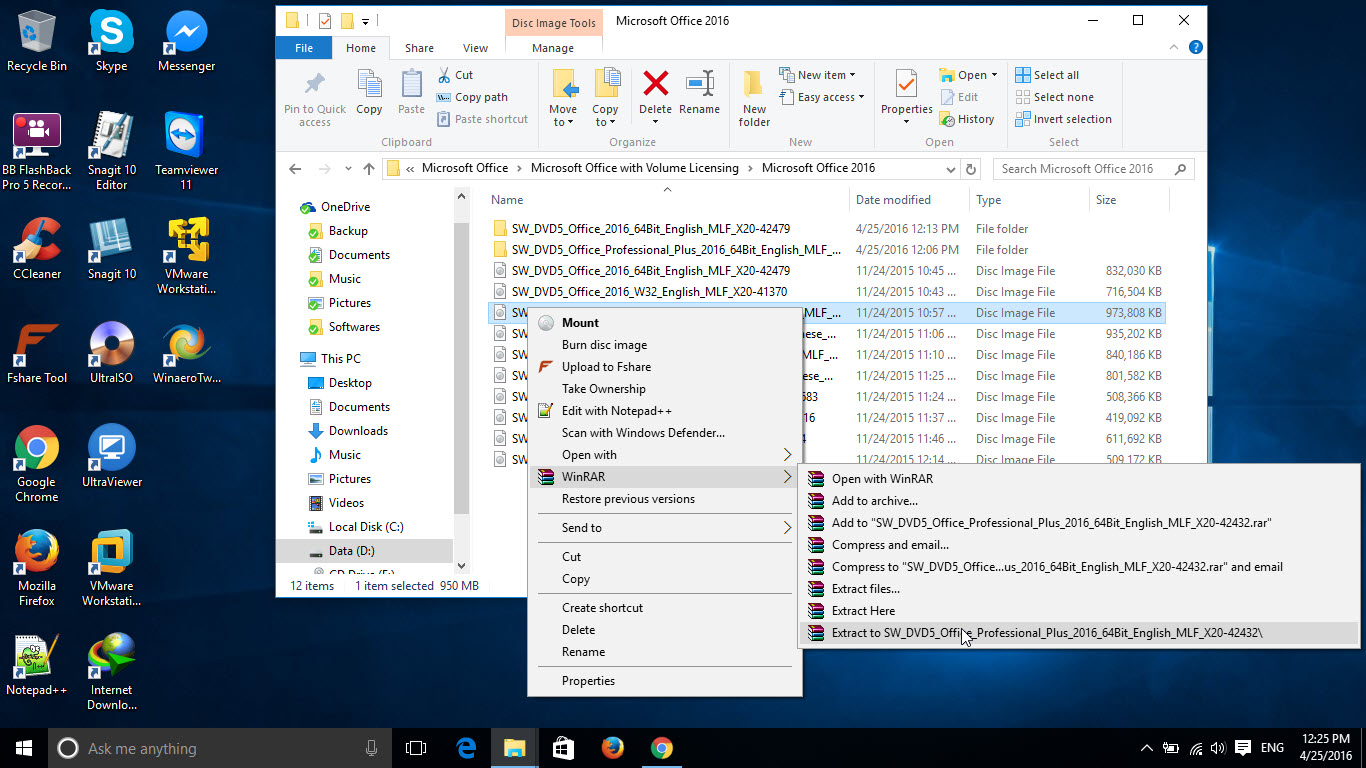
Task: Click Invert selection in ribbon
Action: pos(1063,119)
